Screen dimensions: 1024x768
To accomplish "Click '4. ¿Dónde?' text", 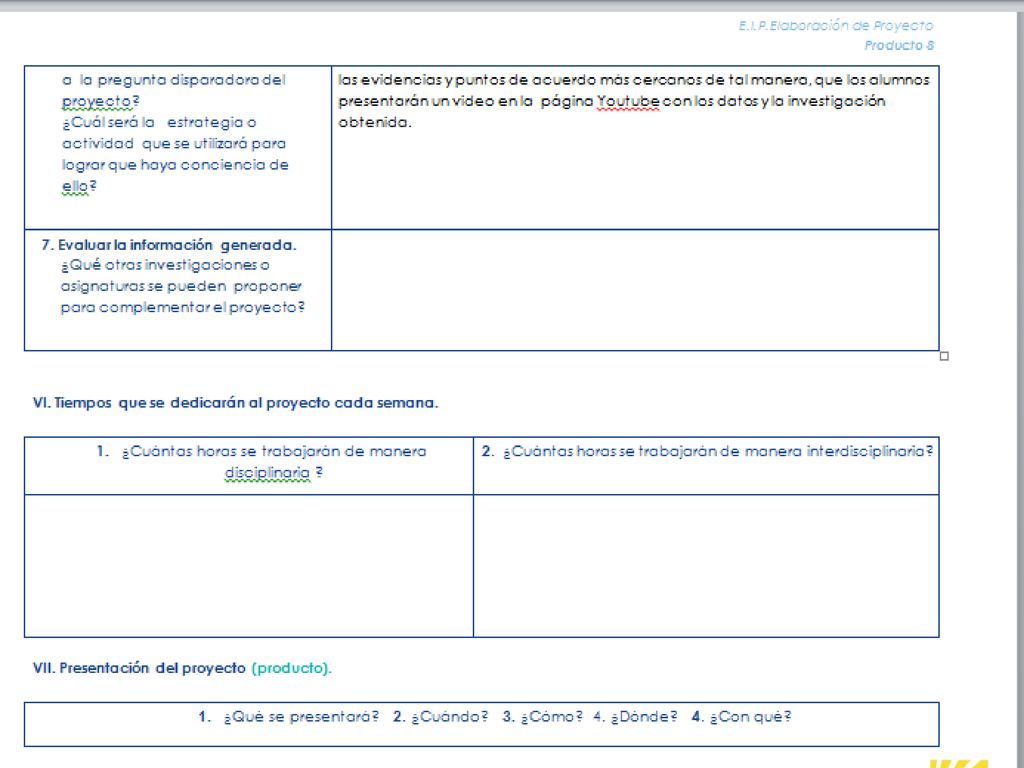I will tap(635, 717).
